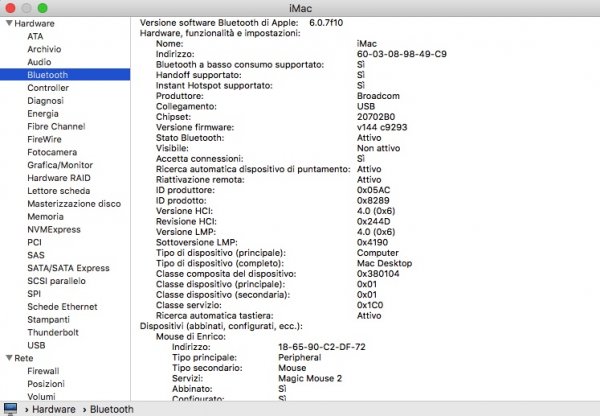Select Volumi under Rete
Image resolution: width=600 pixels, height=416 pixels.
[41, 396]
